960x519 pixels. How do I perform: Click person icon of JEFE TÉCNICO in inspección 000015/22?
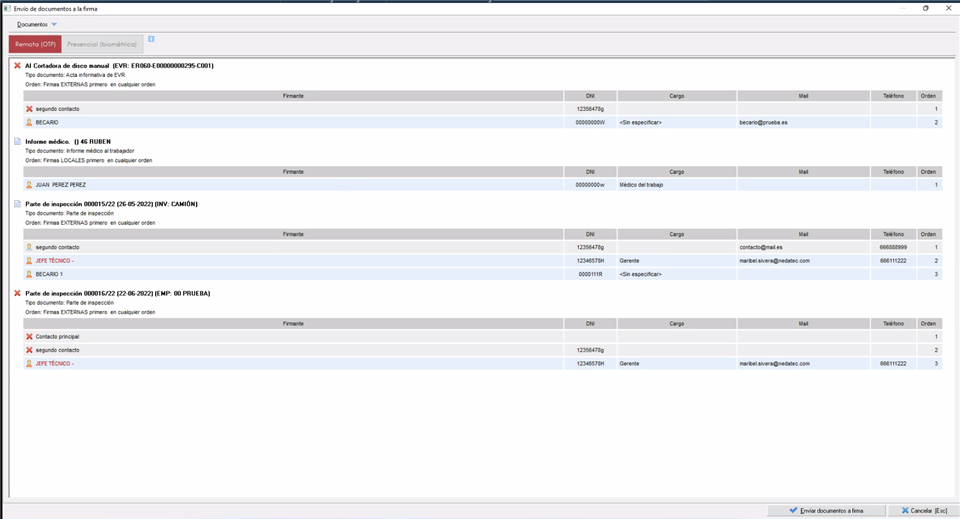pyautogui.click(x=29, y=261)
